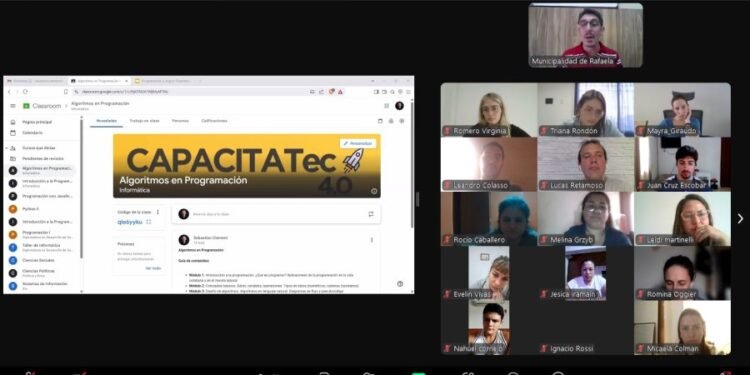Click the announce something to your class field

[x=276, y=214]
